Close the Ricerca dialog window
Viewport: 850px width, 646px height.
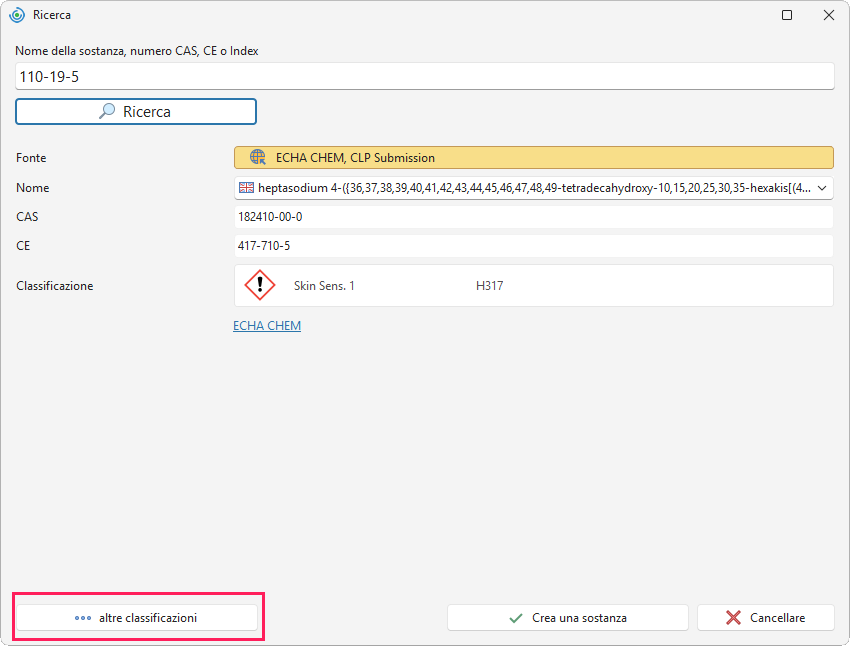tap(829, 15)
